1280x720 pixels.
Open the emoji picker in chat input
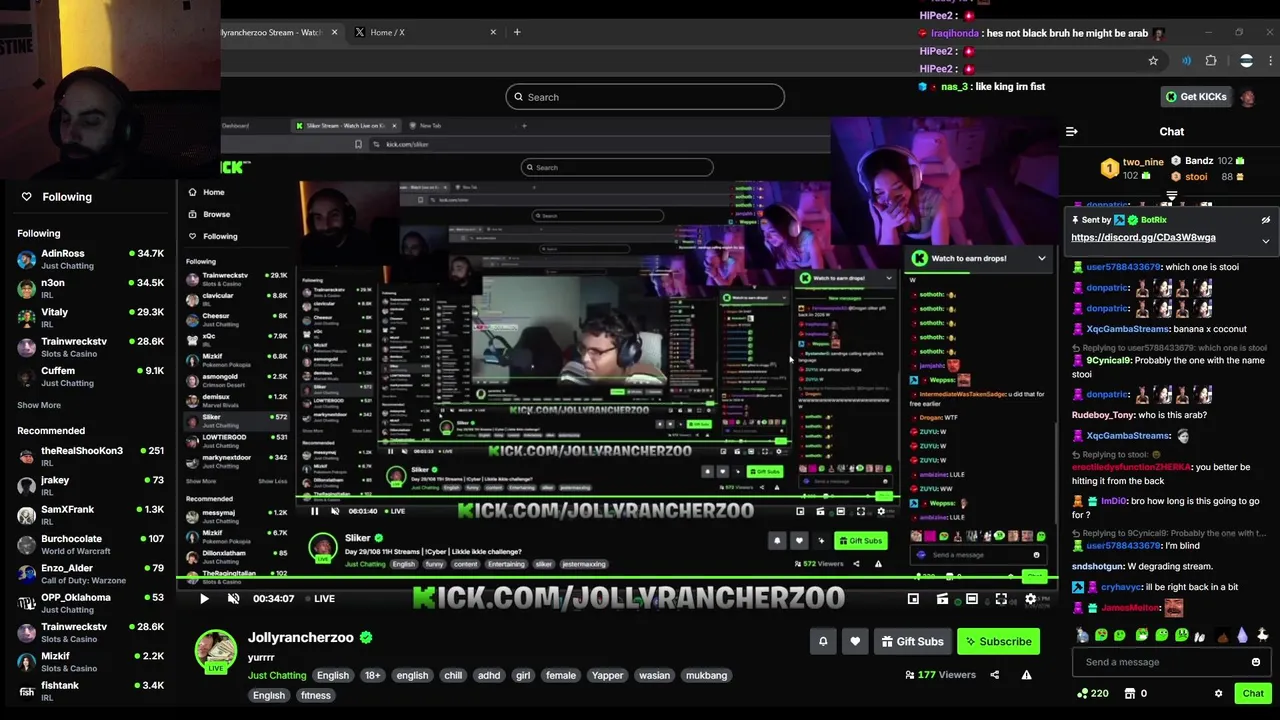1256,662
